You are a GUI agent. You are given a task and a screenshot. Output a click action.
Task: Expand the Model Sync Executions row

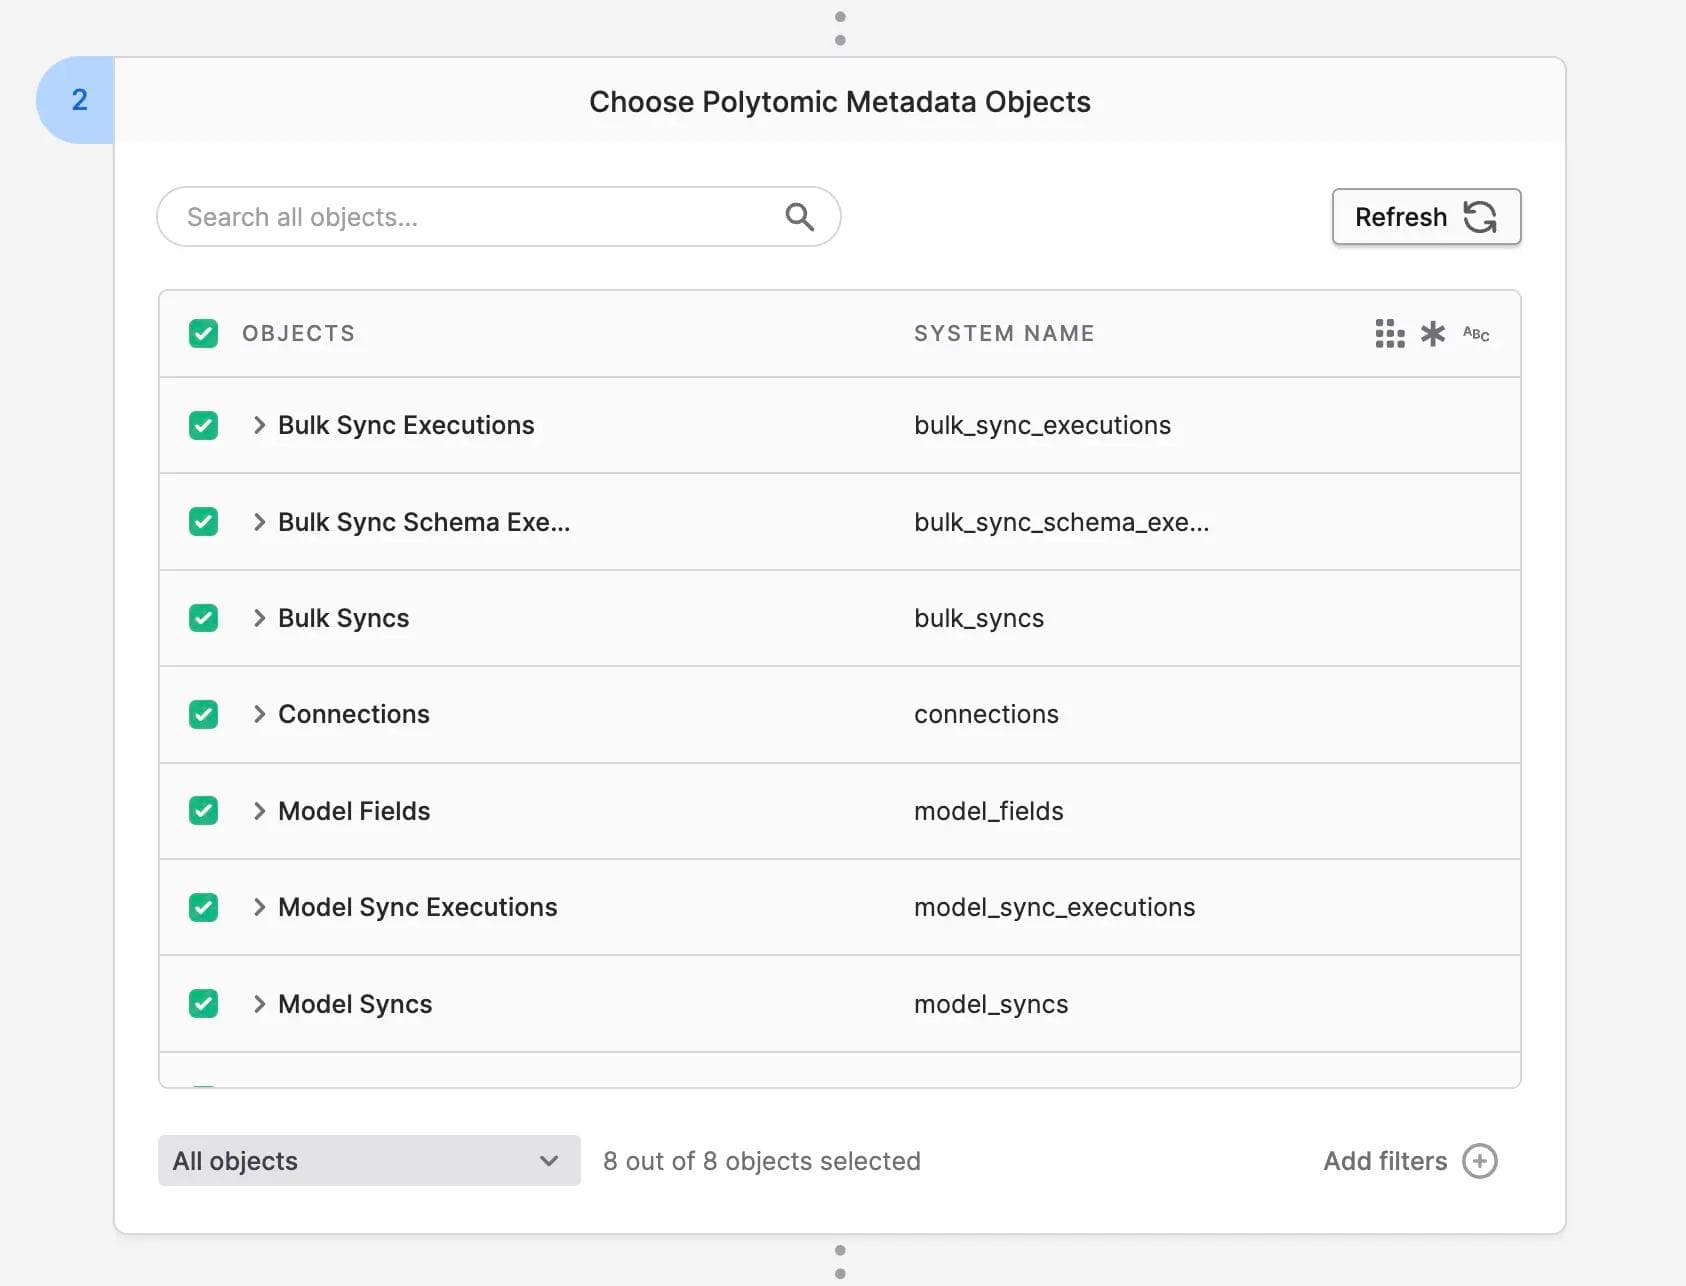tap(259, 908)
